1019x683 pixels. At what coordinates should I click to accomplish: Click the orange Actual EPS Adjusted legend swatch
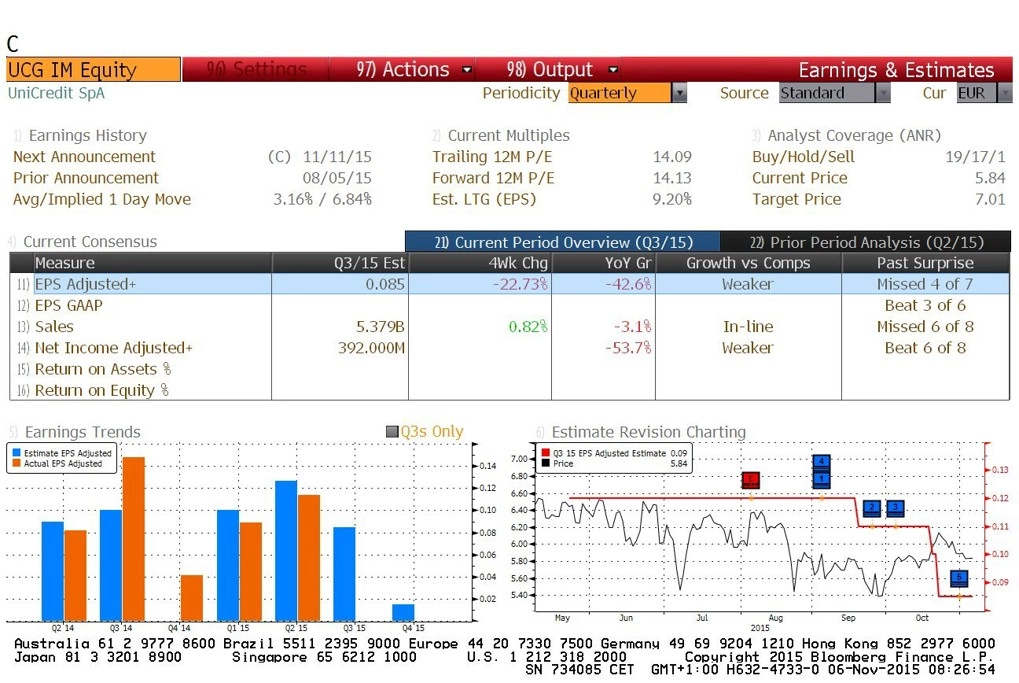[16, 463]
